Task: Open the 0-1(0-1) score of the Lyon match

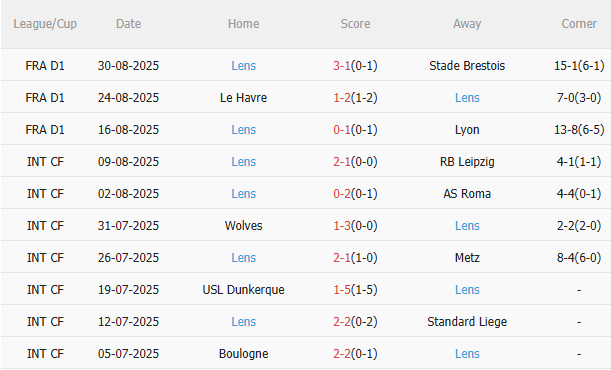Action: (355, 129)
